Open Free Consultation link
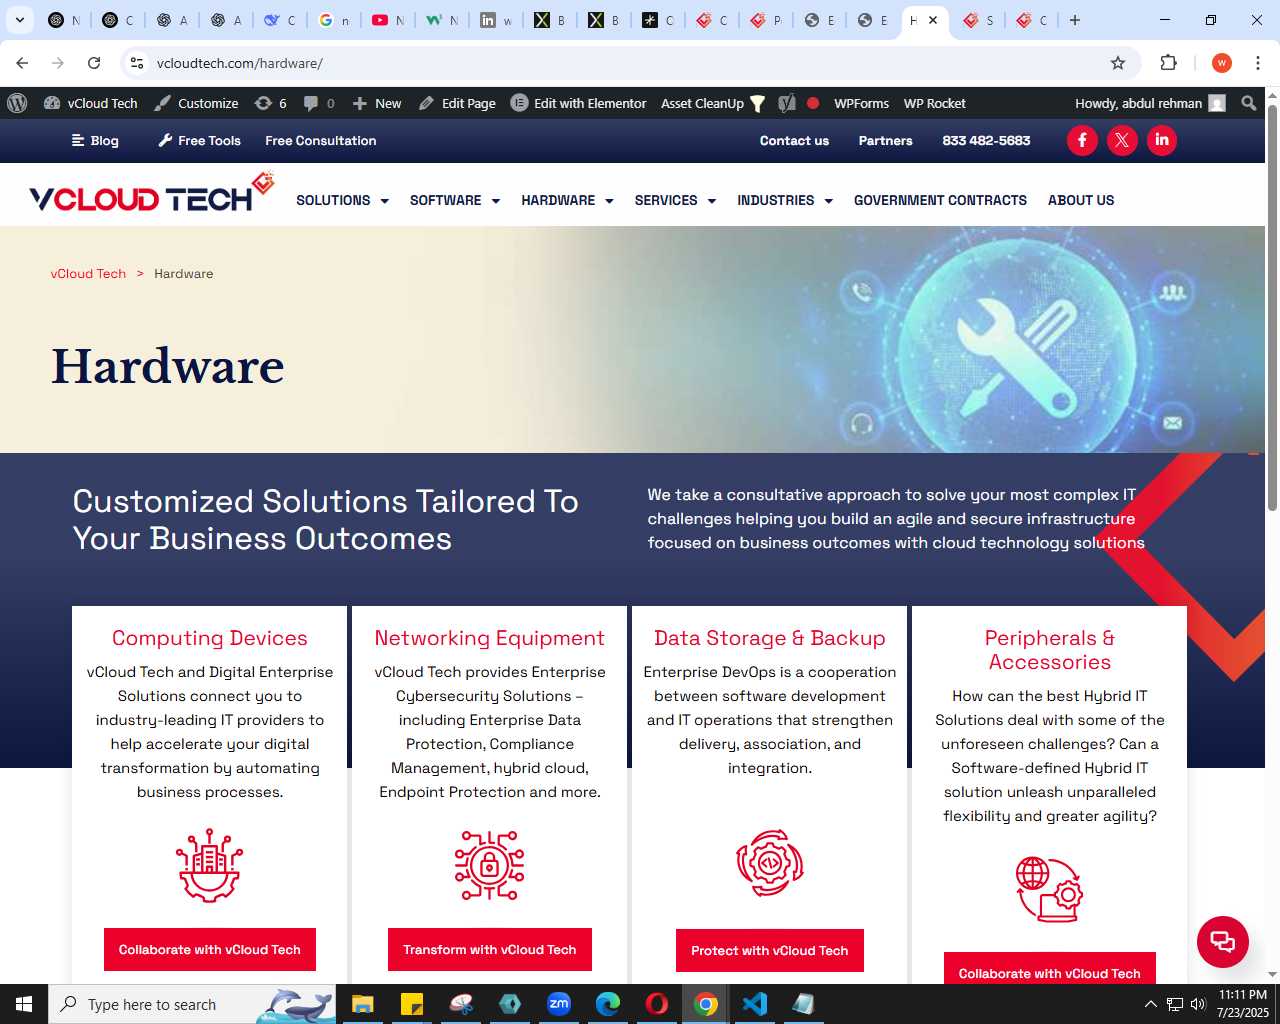The height and width of the screenshot is (1024, 1280). 320,140
